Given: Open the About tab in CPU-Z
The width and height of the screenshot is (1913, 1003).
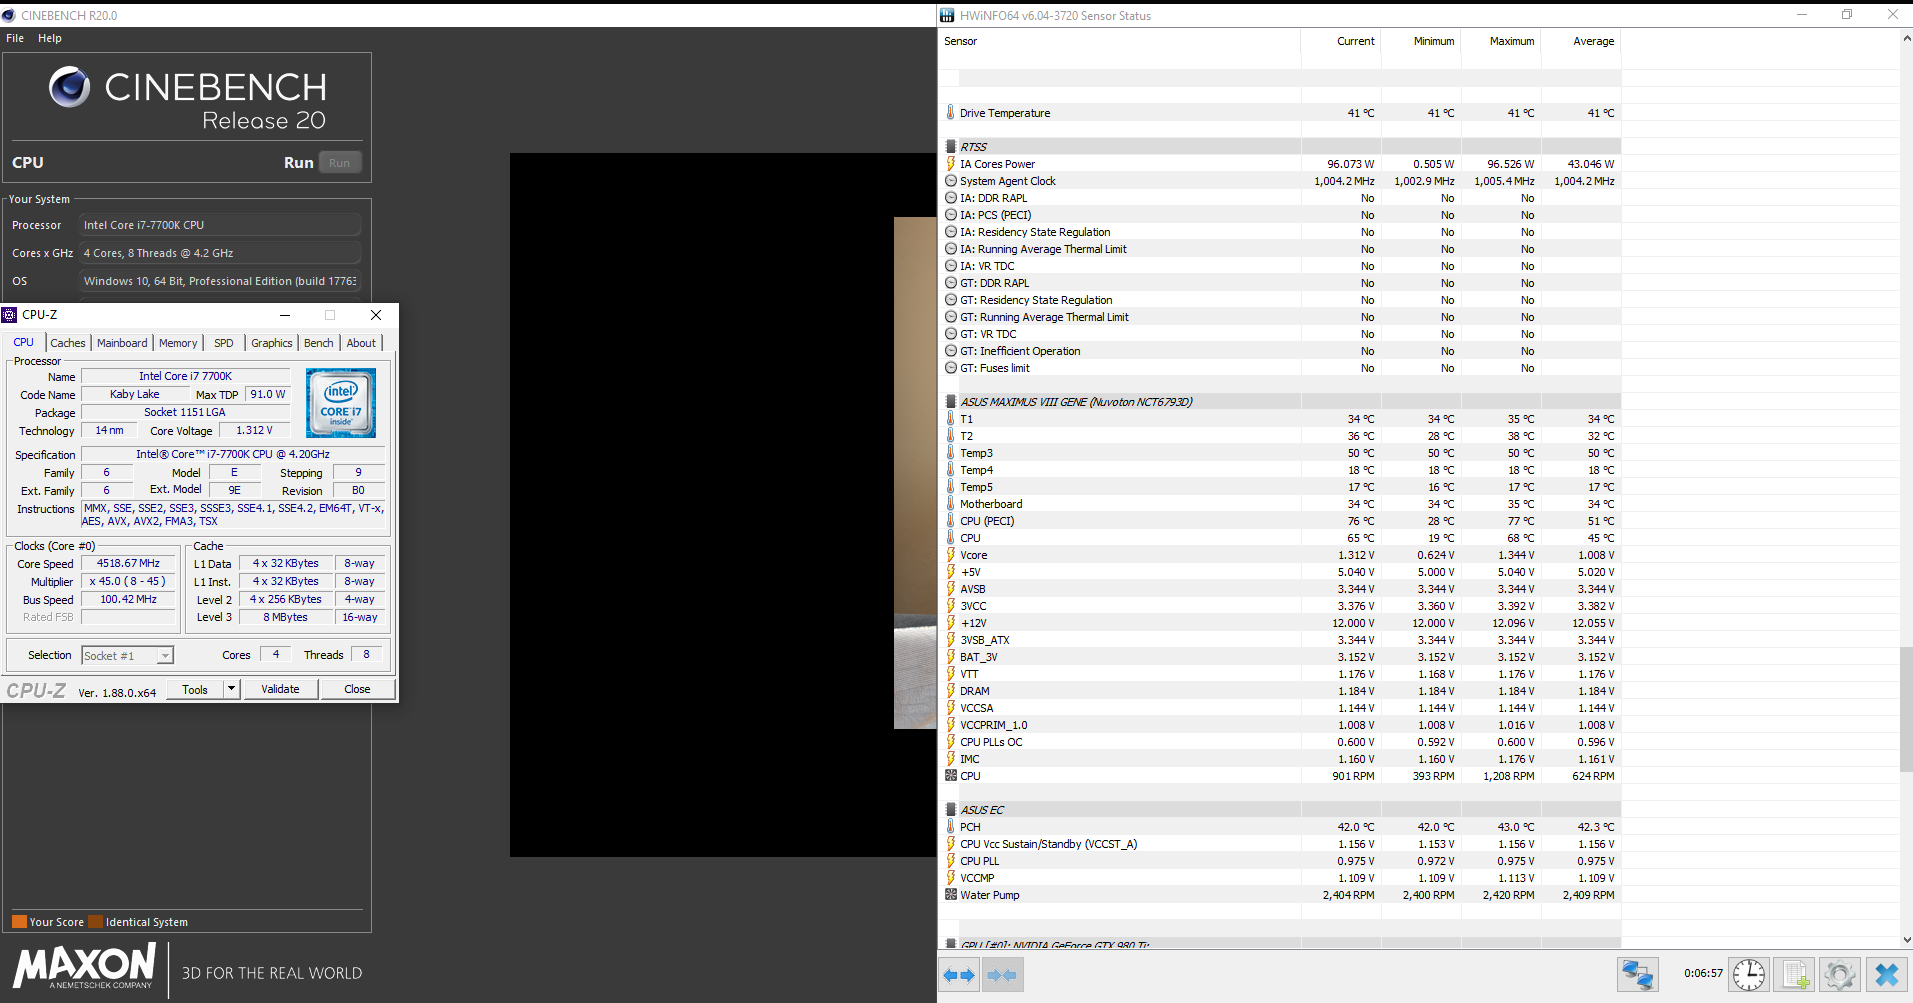Looking at the screenshot, I should [x=362, y=343].
